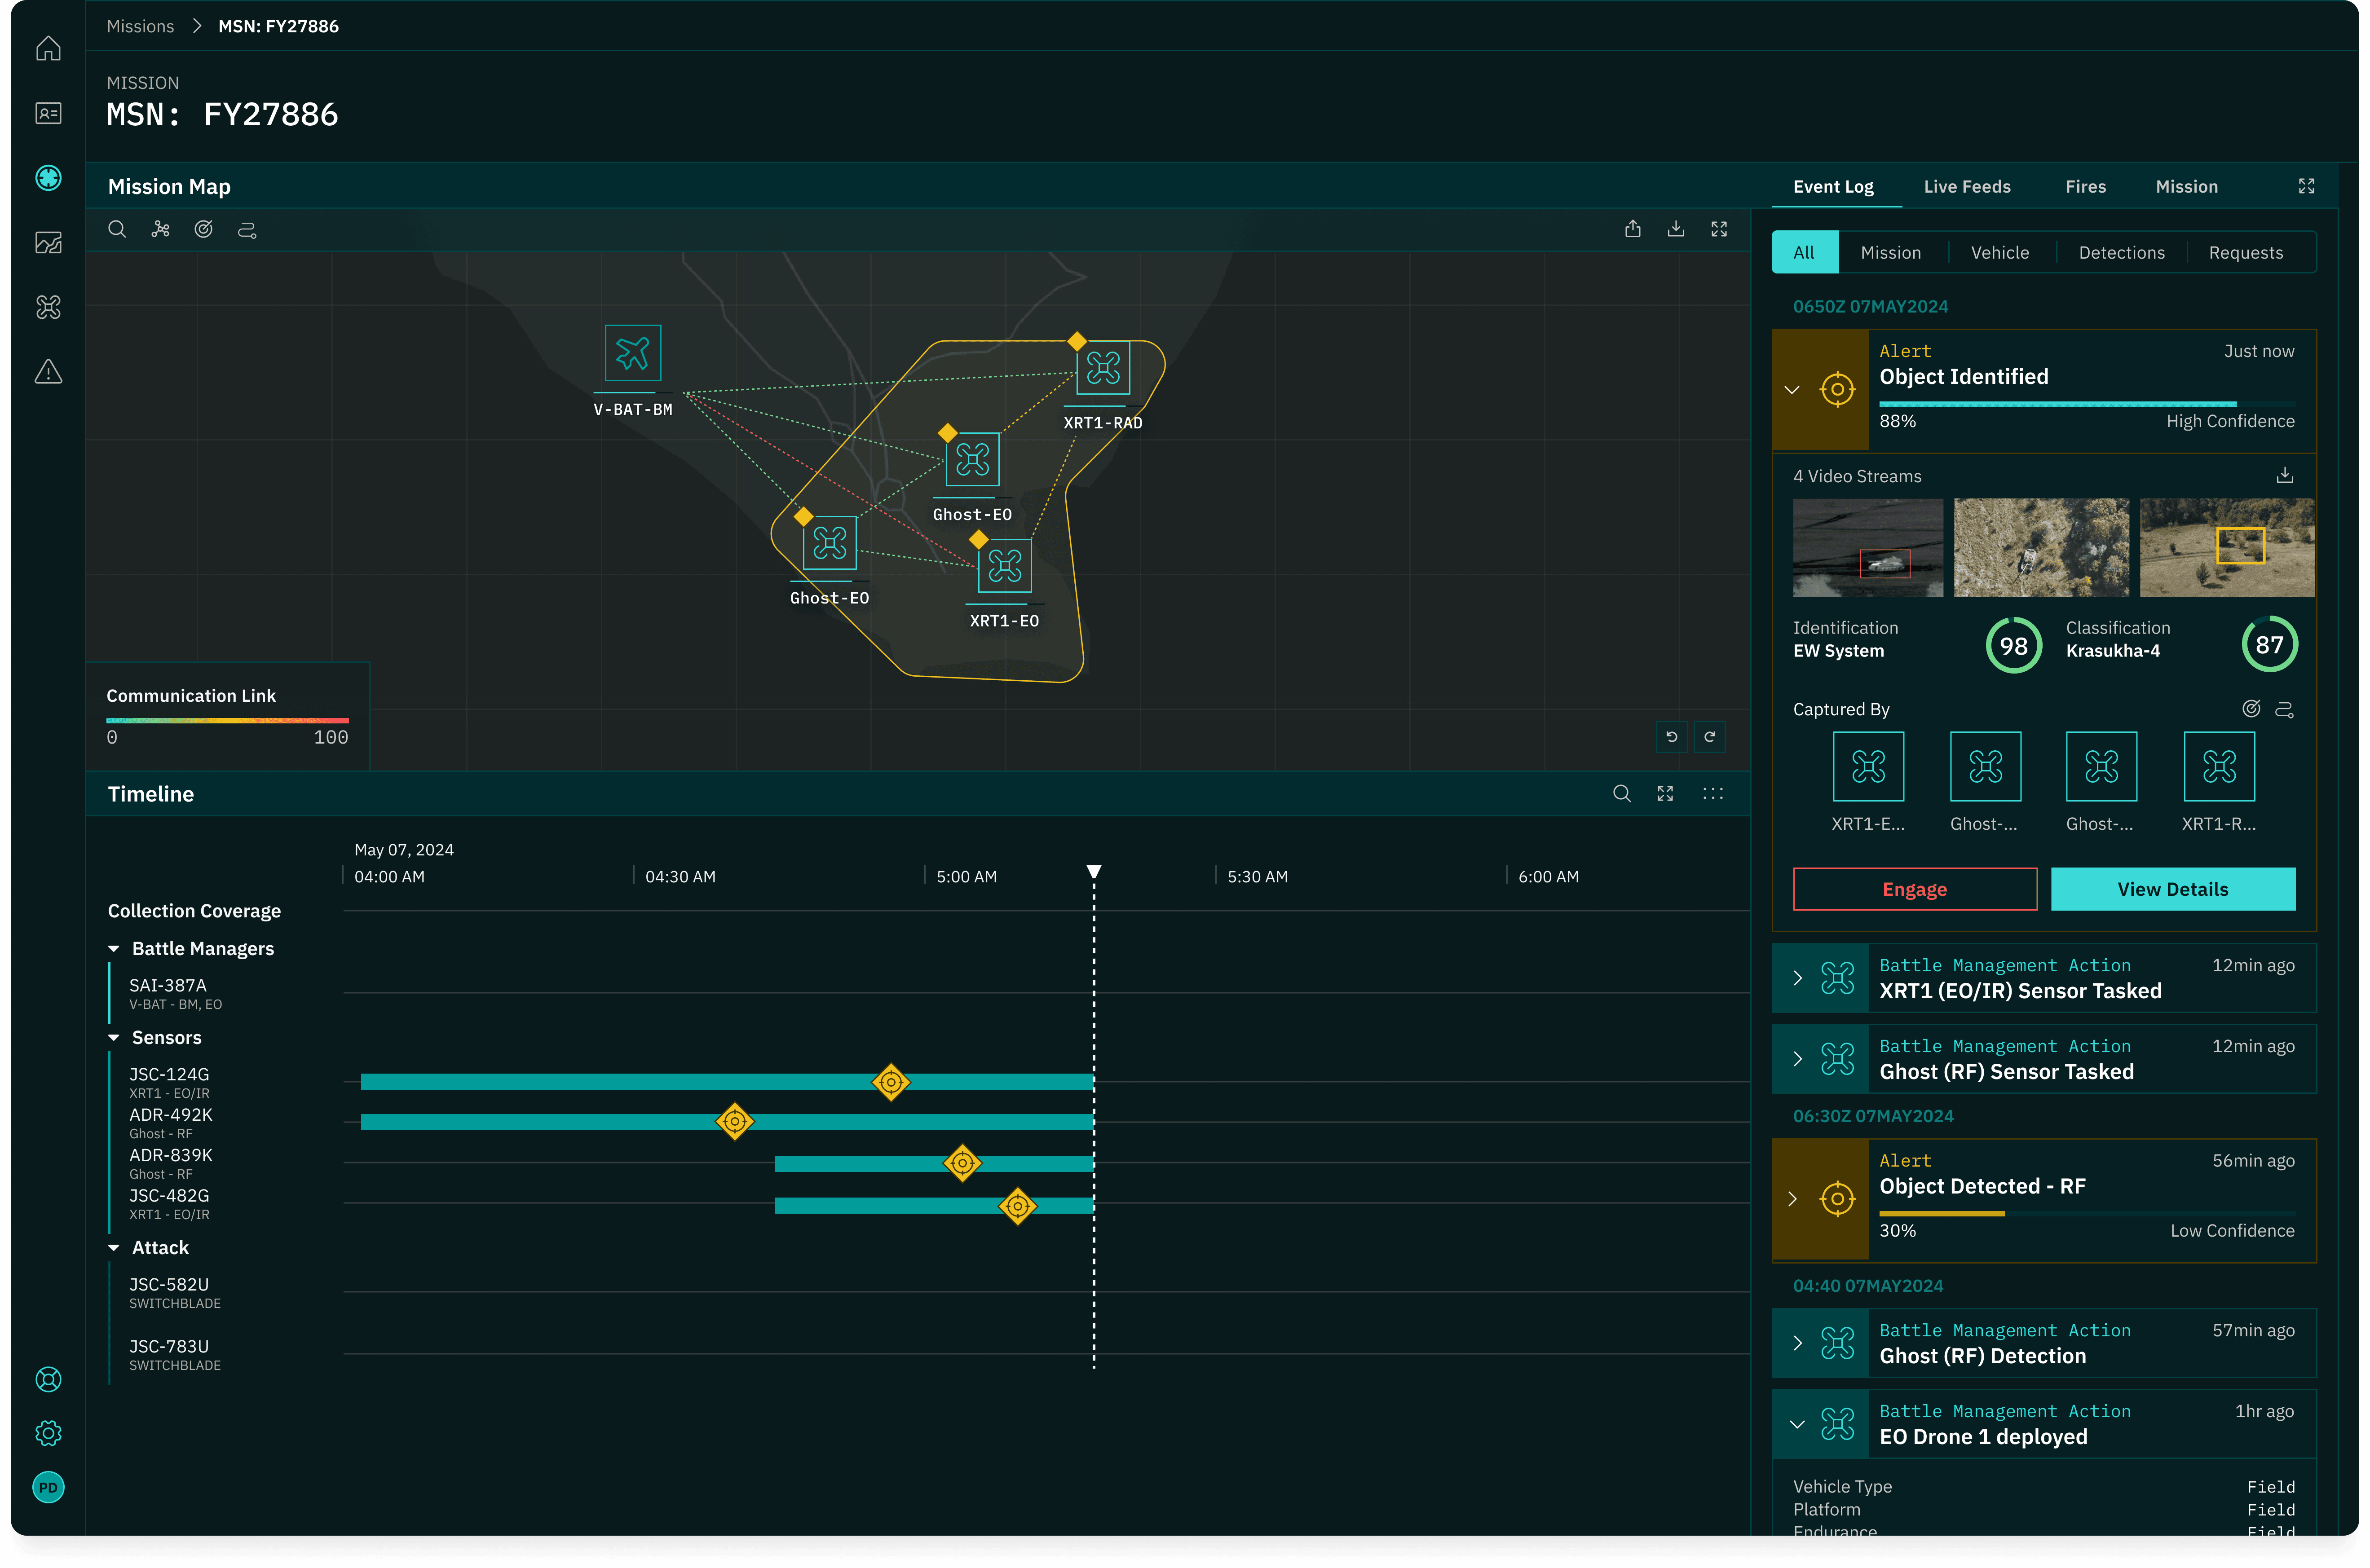Click the target tracking icon in map toolbar
The width and height of the screenshot is (2370, 1568).
204,230
